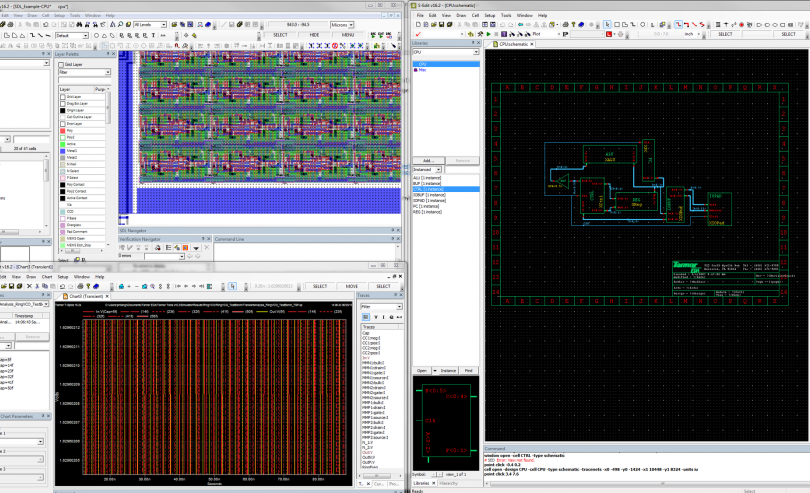
Task: Open the CPU library dropdown in Libraries panel
Action: coord(446,52)
